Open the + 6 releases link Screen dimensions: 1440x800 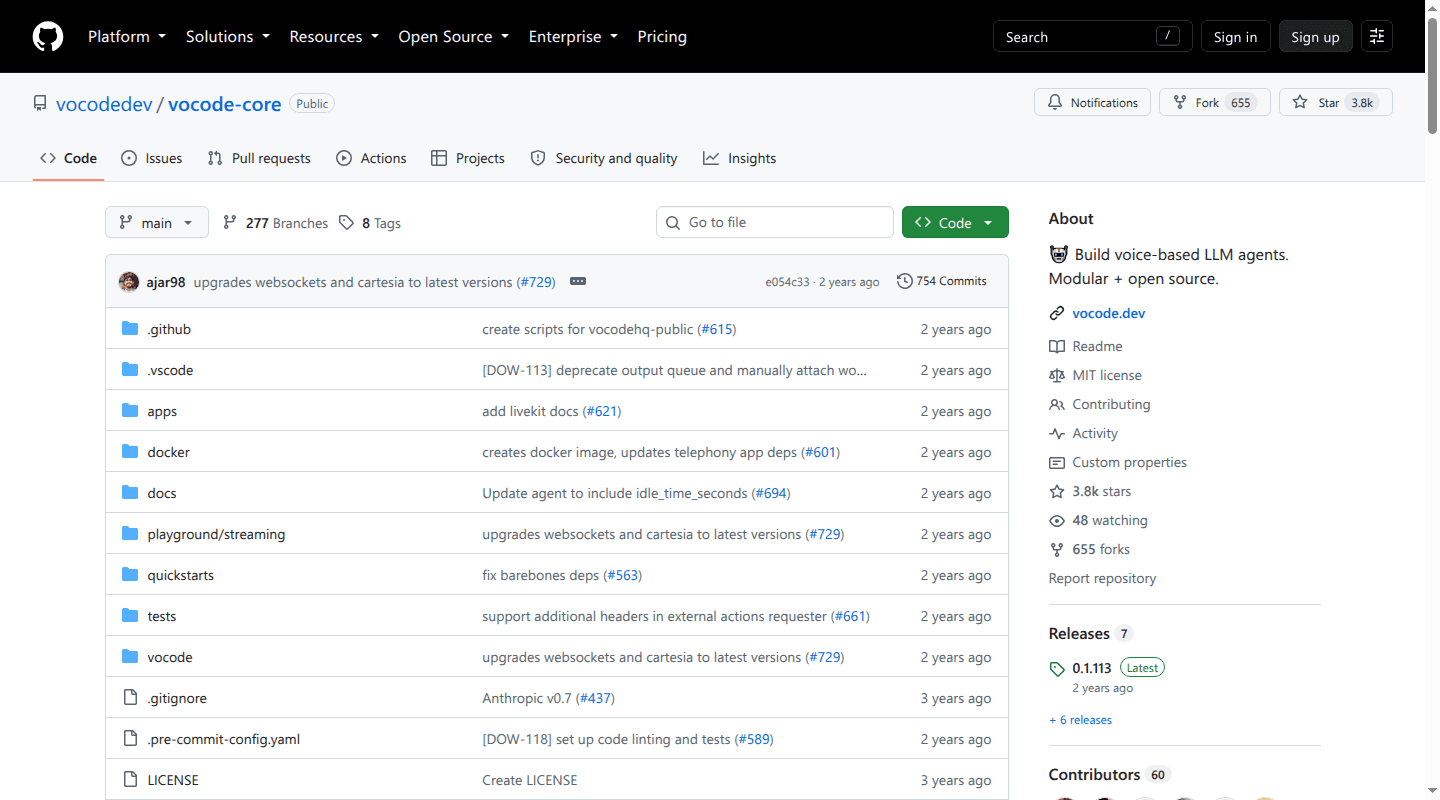pos(1080,720)
